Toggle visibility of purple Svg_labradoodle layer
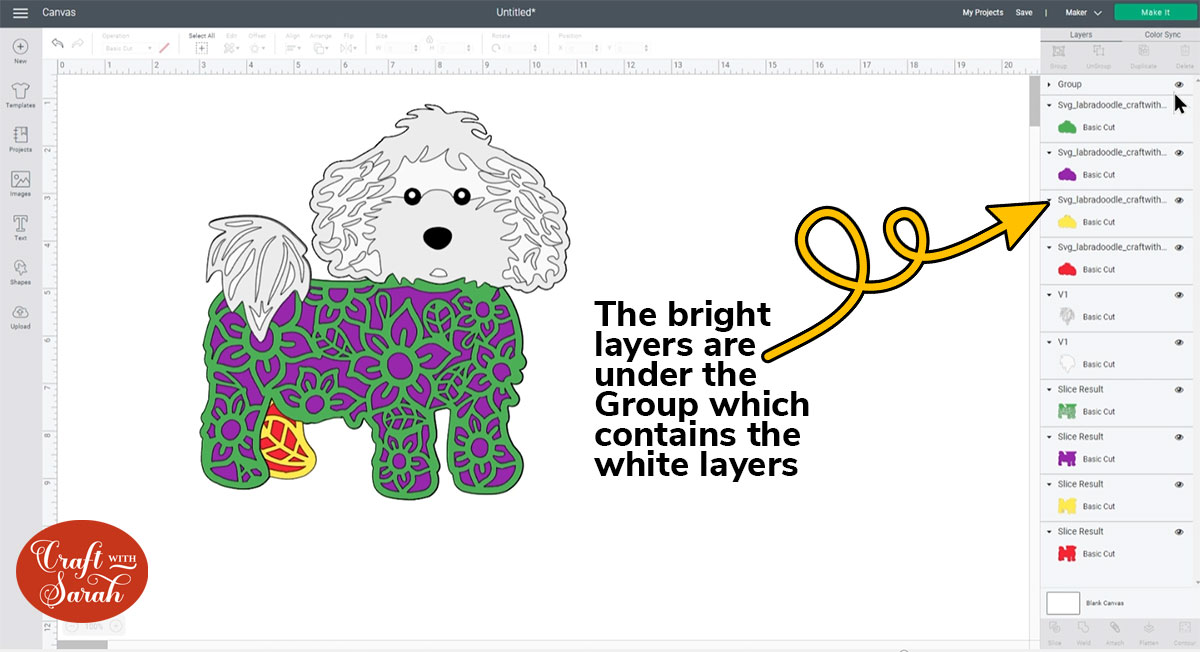 (x=1179, y=152)
